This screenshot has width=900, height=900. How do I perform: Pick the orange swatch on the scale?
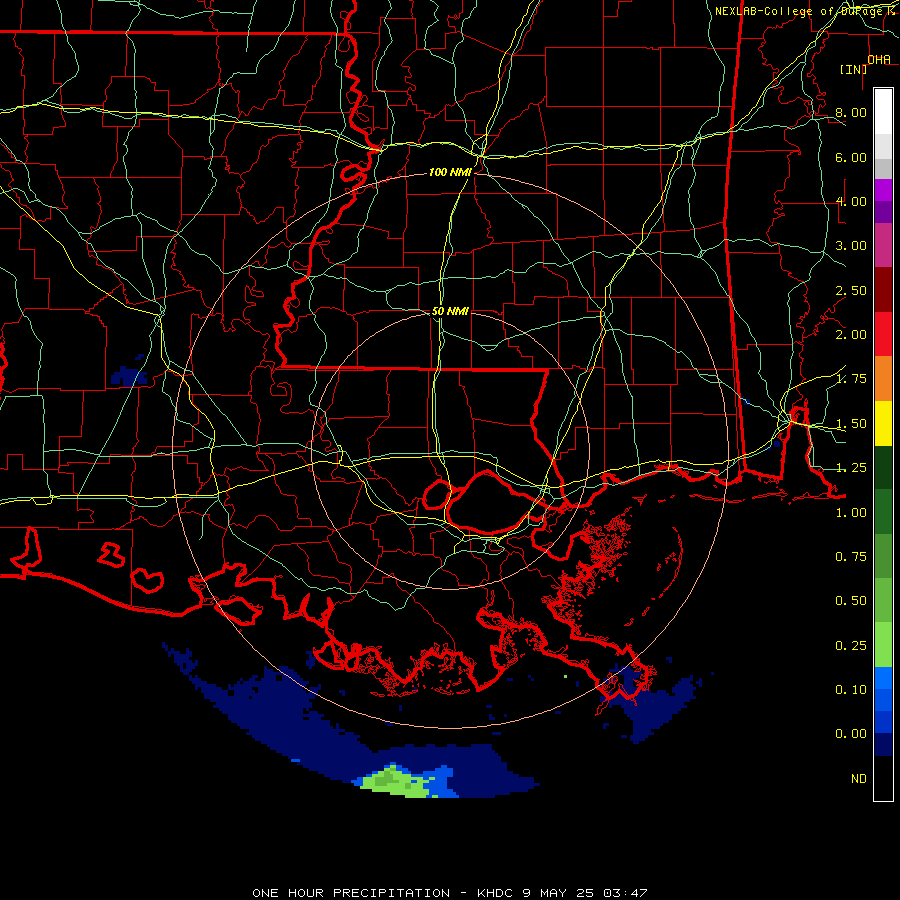coord(883,379)
